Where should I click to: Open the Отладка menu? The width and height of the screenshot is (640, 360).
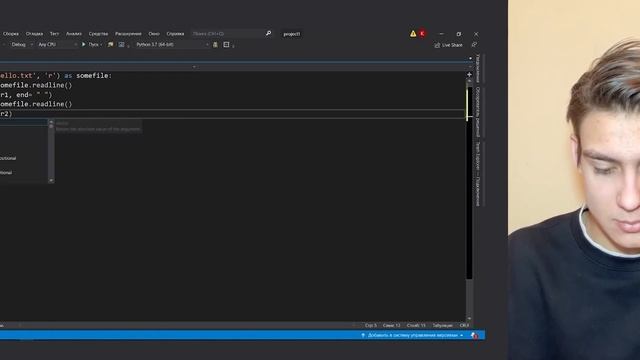coord(34,34)
